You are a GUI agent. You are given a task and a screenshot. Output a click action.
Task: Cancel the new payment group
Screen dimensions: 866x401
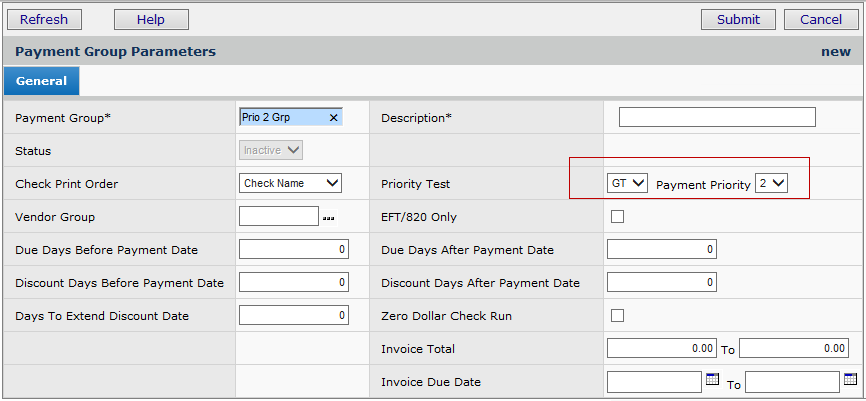coord(820,19)
